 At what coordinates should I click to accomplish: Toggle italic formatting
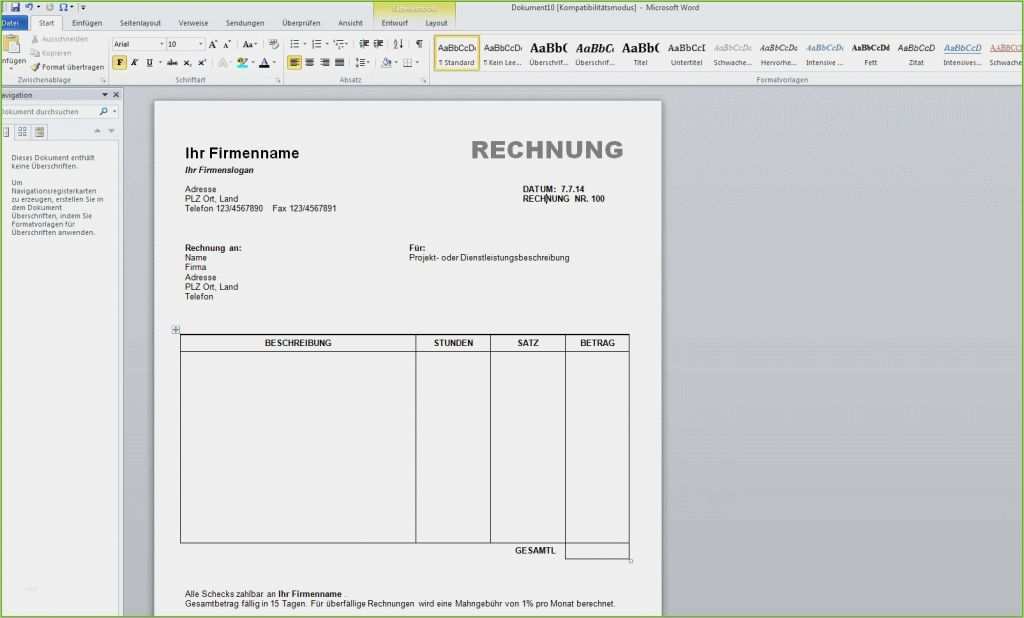[135, 62]
